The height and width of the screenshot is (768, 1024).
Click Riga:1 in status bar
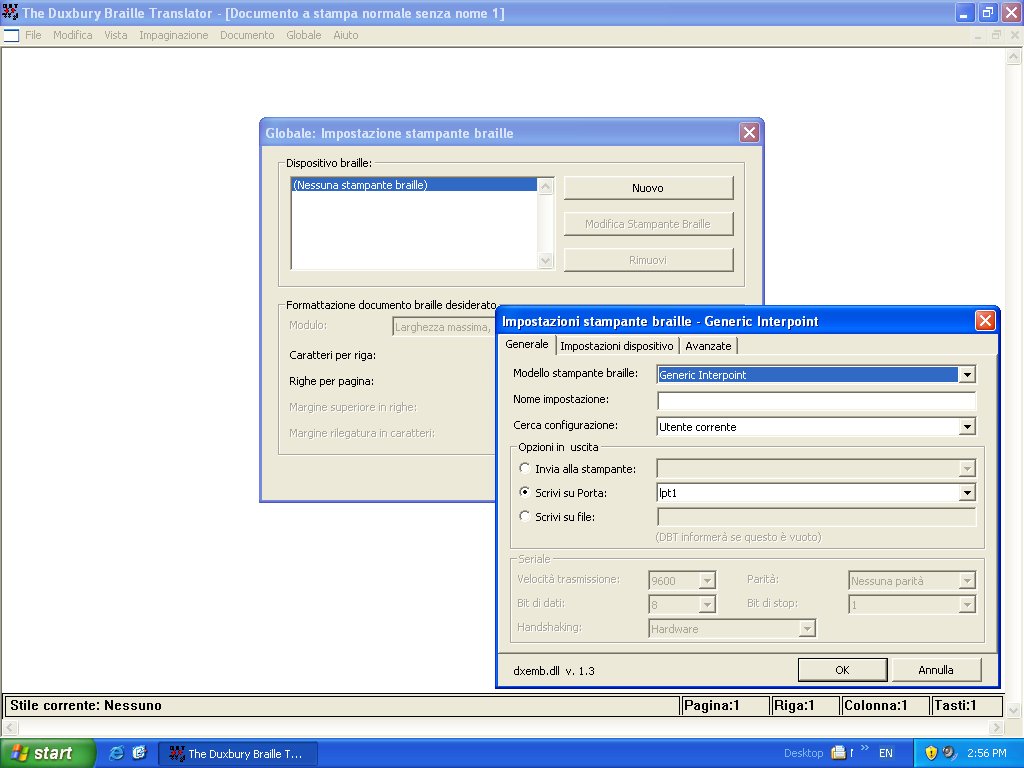coord(805,705)
